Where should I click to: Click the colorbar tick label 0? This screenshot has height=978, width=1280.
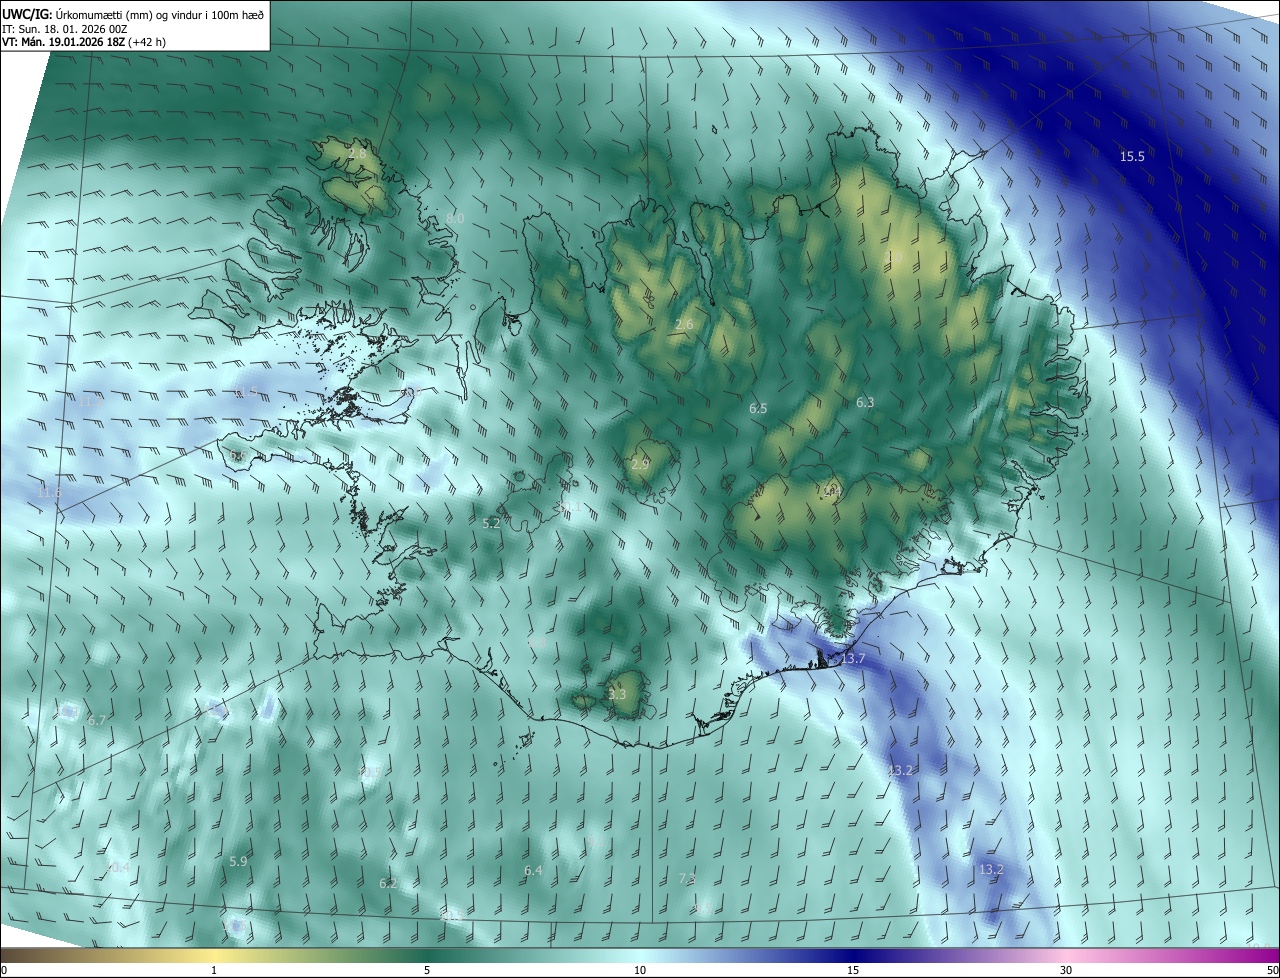click(4, 970)
